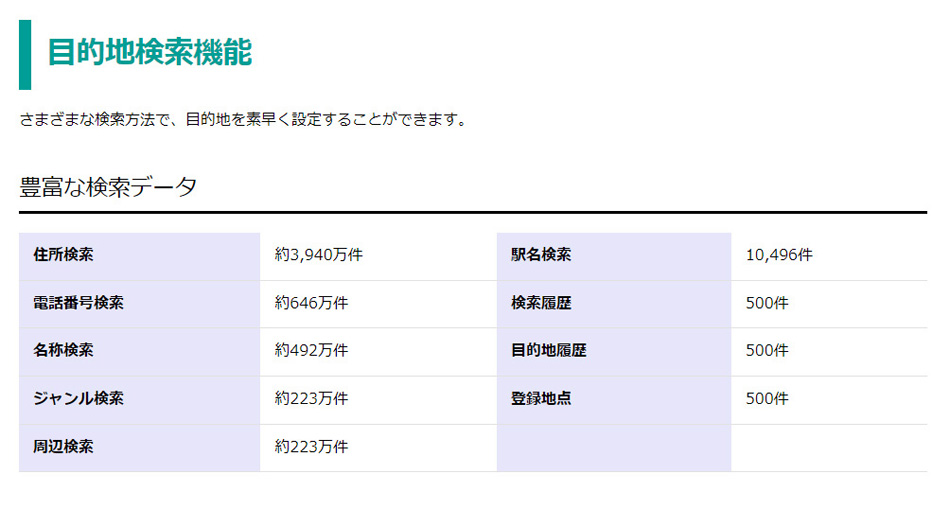Select the 周辺検索 row label
The image size is (950, 509).
63,447
